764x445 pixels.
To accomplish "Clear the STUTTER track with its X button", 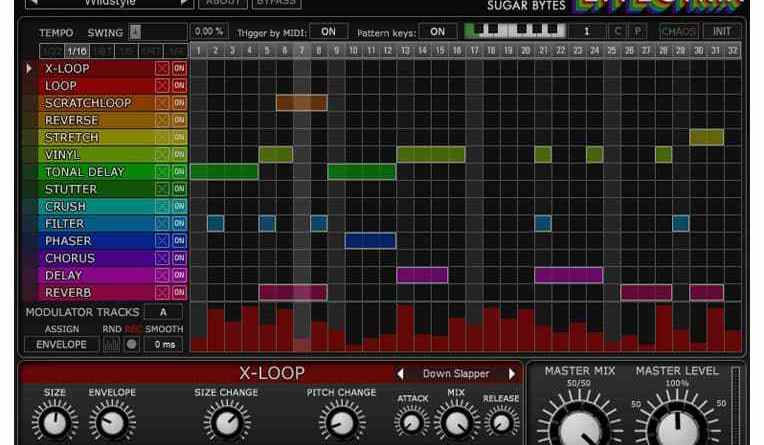I will coord(162,189).
